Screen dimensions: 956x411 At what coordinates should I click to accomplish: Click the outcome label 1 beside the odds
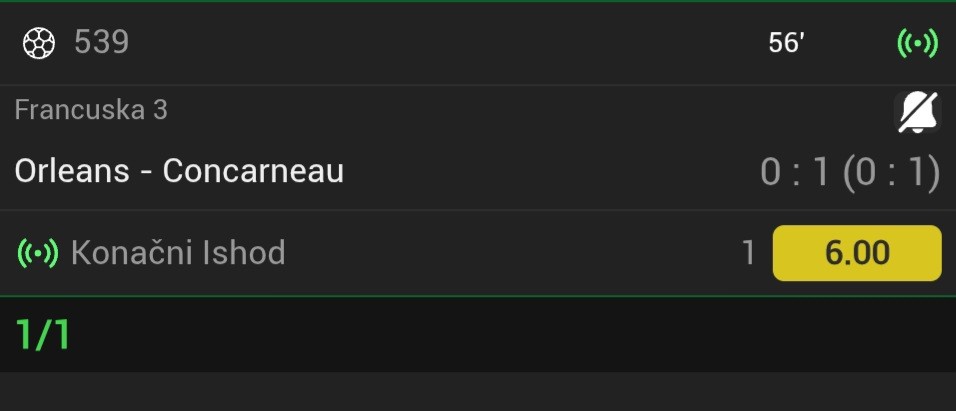click(x=748, y=253)
